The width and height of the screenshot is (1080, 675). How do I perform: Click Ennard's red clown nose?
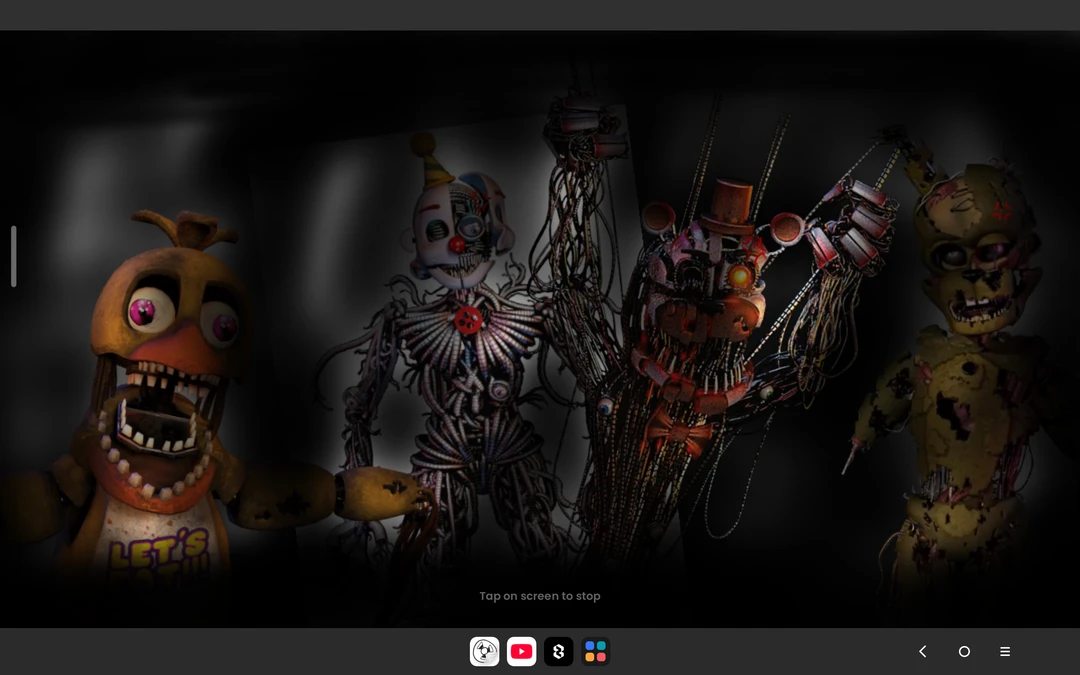point(456,244)
